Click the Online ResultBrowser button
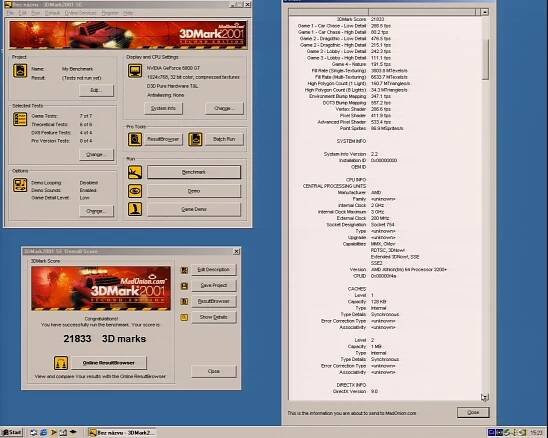This screenshot has width=548, height=438. [109, 363]
